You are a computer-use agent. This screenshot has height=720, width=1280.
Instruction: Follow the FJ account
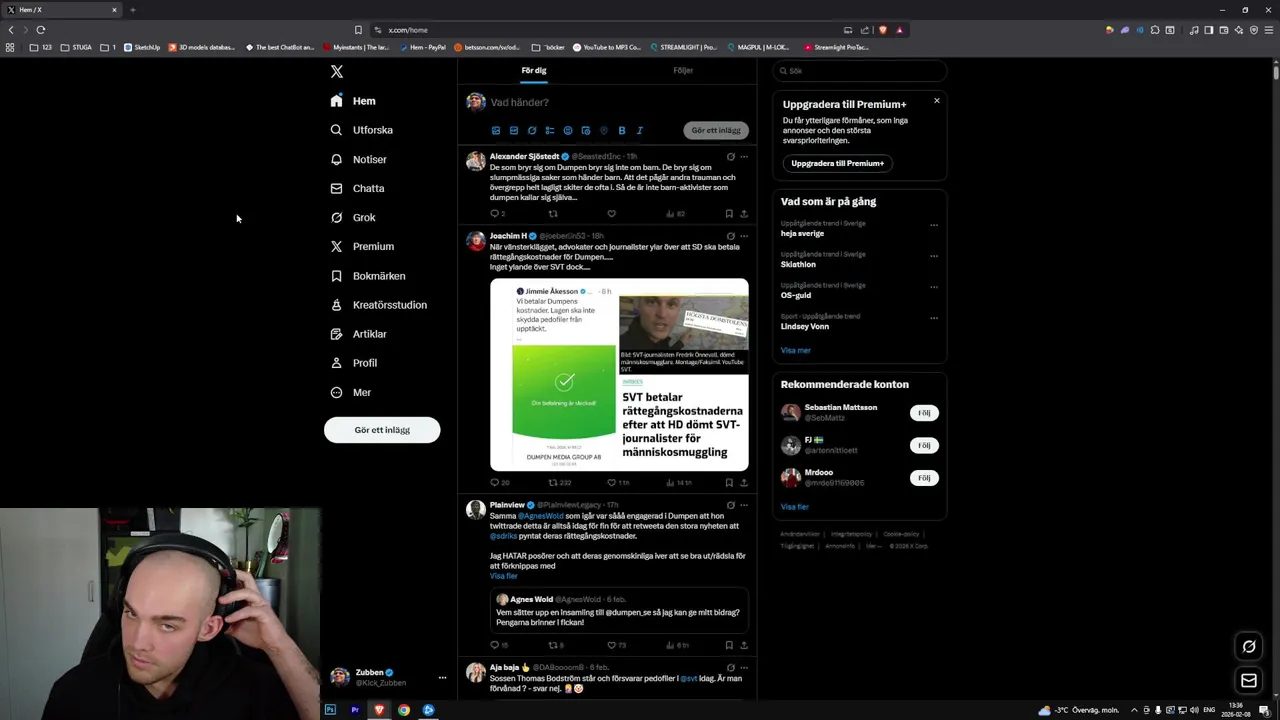pos(924,445)
